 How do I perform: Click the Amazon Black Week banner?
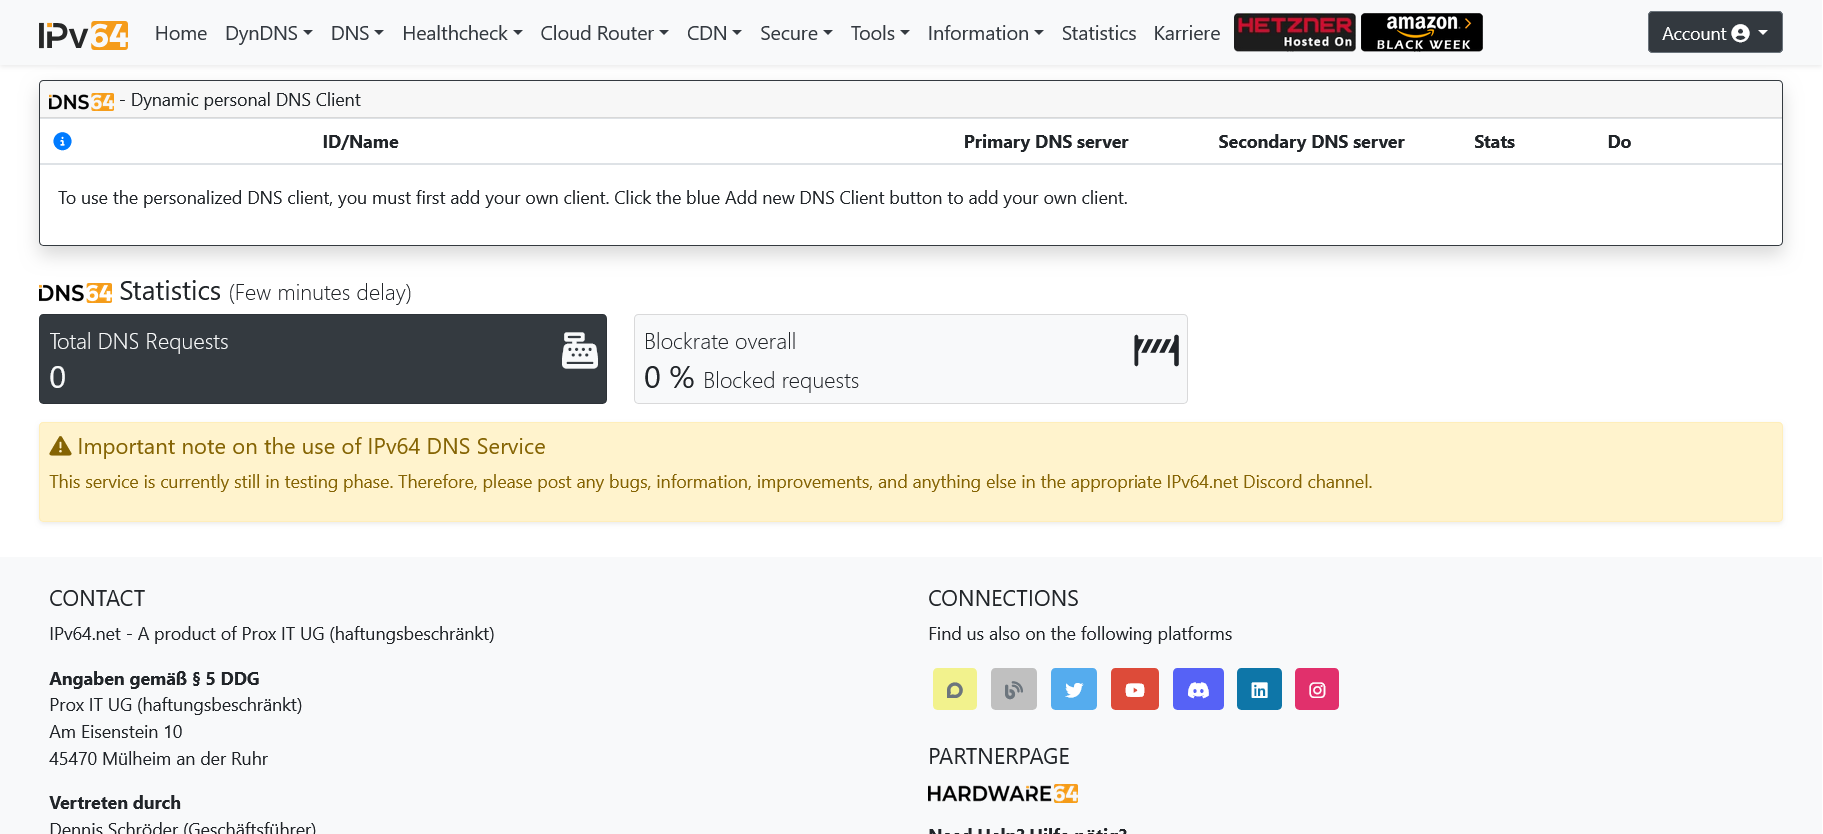click(1422, 32)
